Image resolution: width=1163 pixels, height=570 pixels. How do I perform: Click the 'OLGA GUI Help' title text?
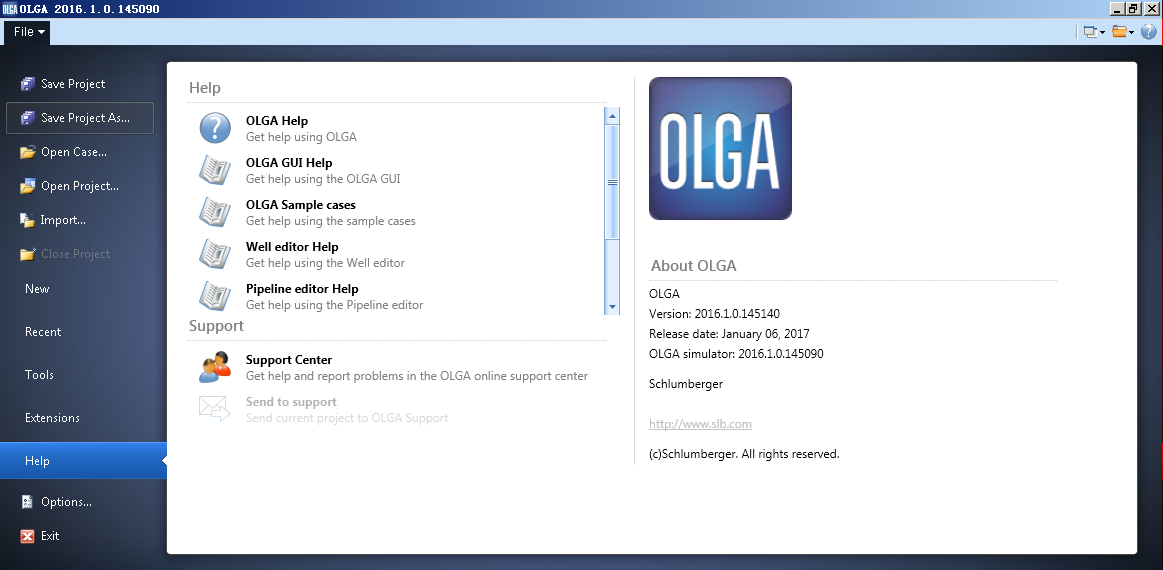[x=289, y=163]
